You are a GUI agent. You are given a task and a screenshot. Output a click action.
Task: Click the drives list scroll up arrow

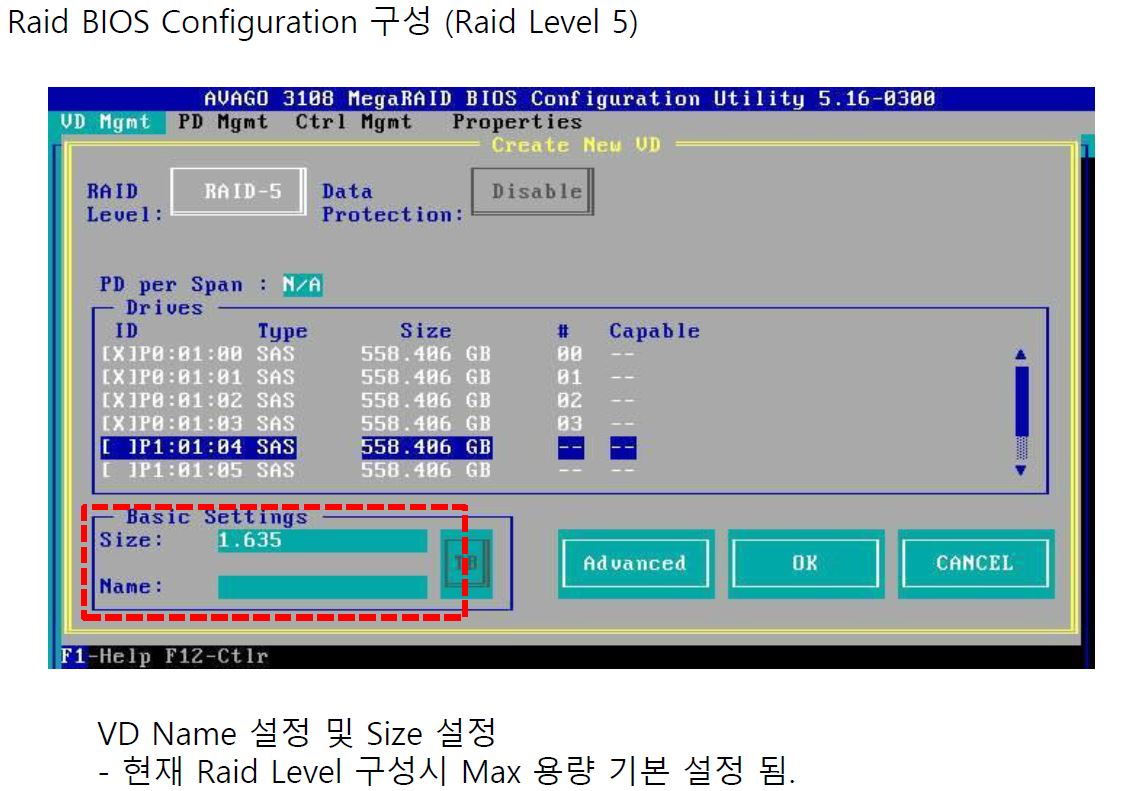[x=1020, y=354]
